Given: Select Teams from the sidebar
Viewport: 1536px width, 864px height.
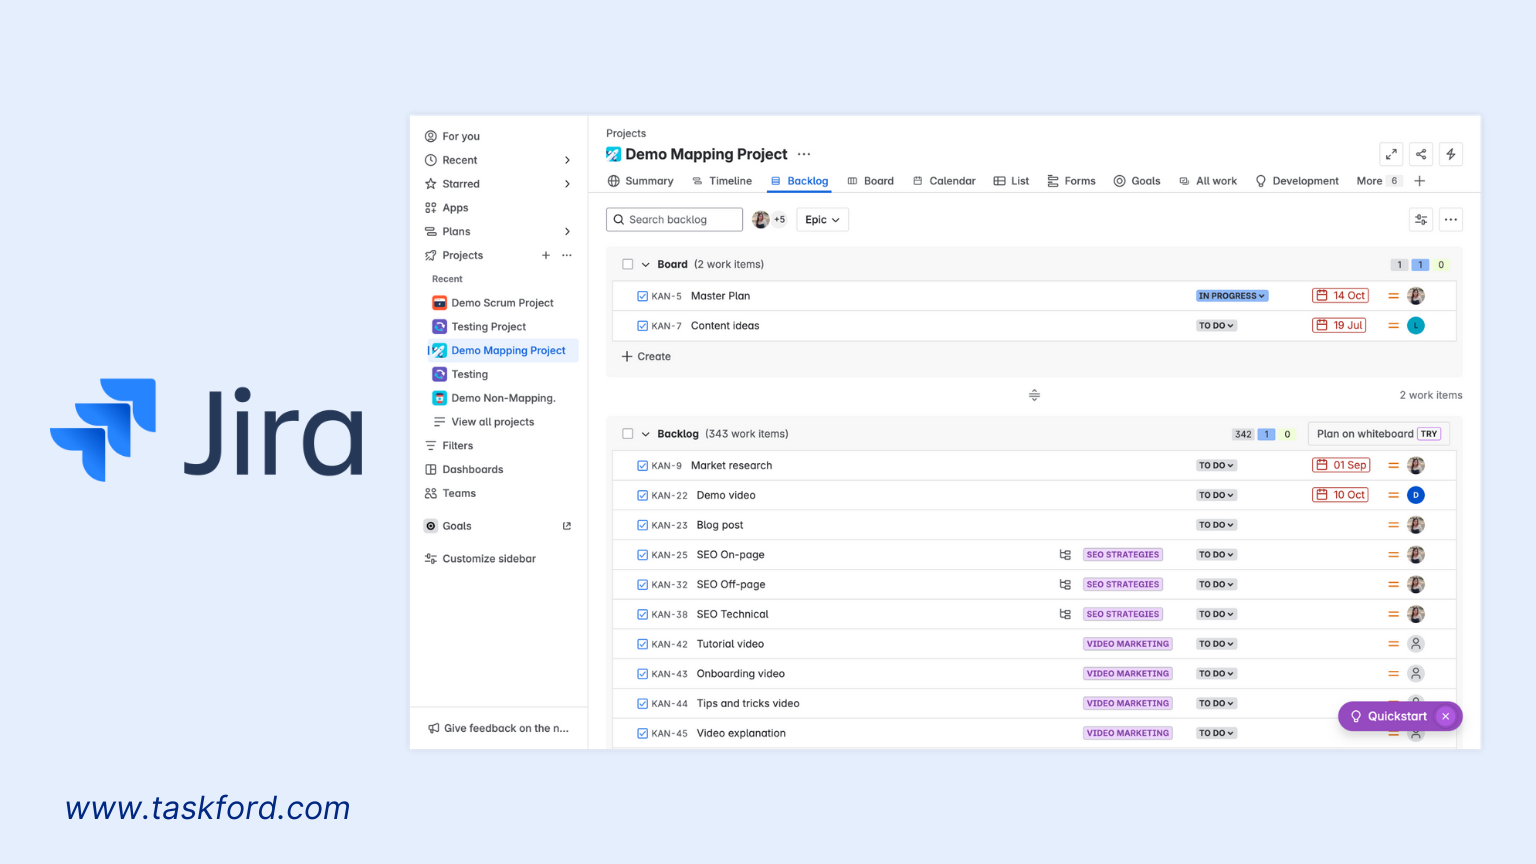Looking at the screenshot, I should tap(461, 493).
